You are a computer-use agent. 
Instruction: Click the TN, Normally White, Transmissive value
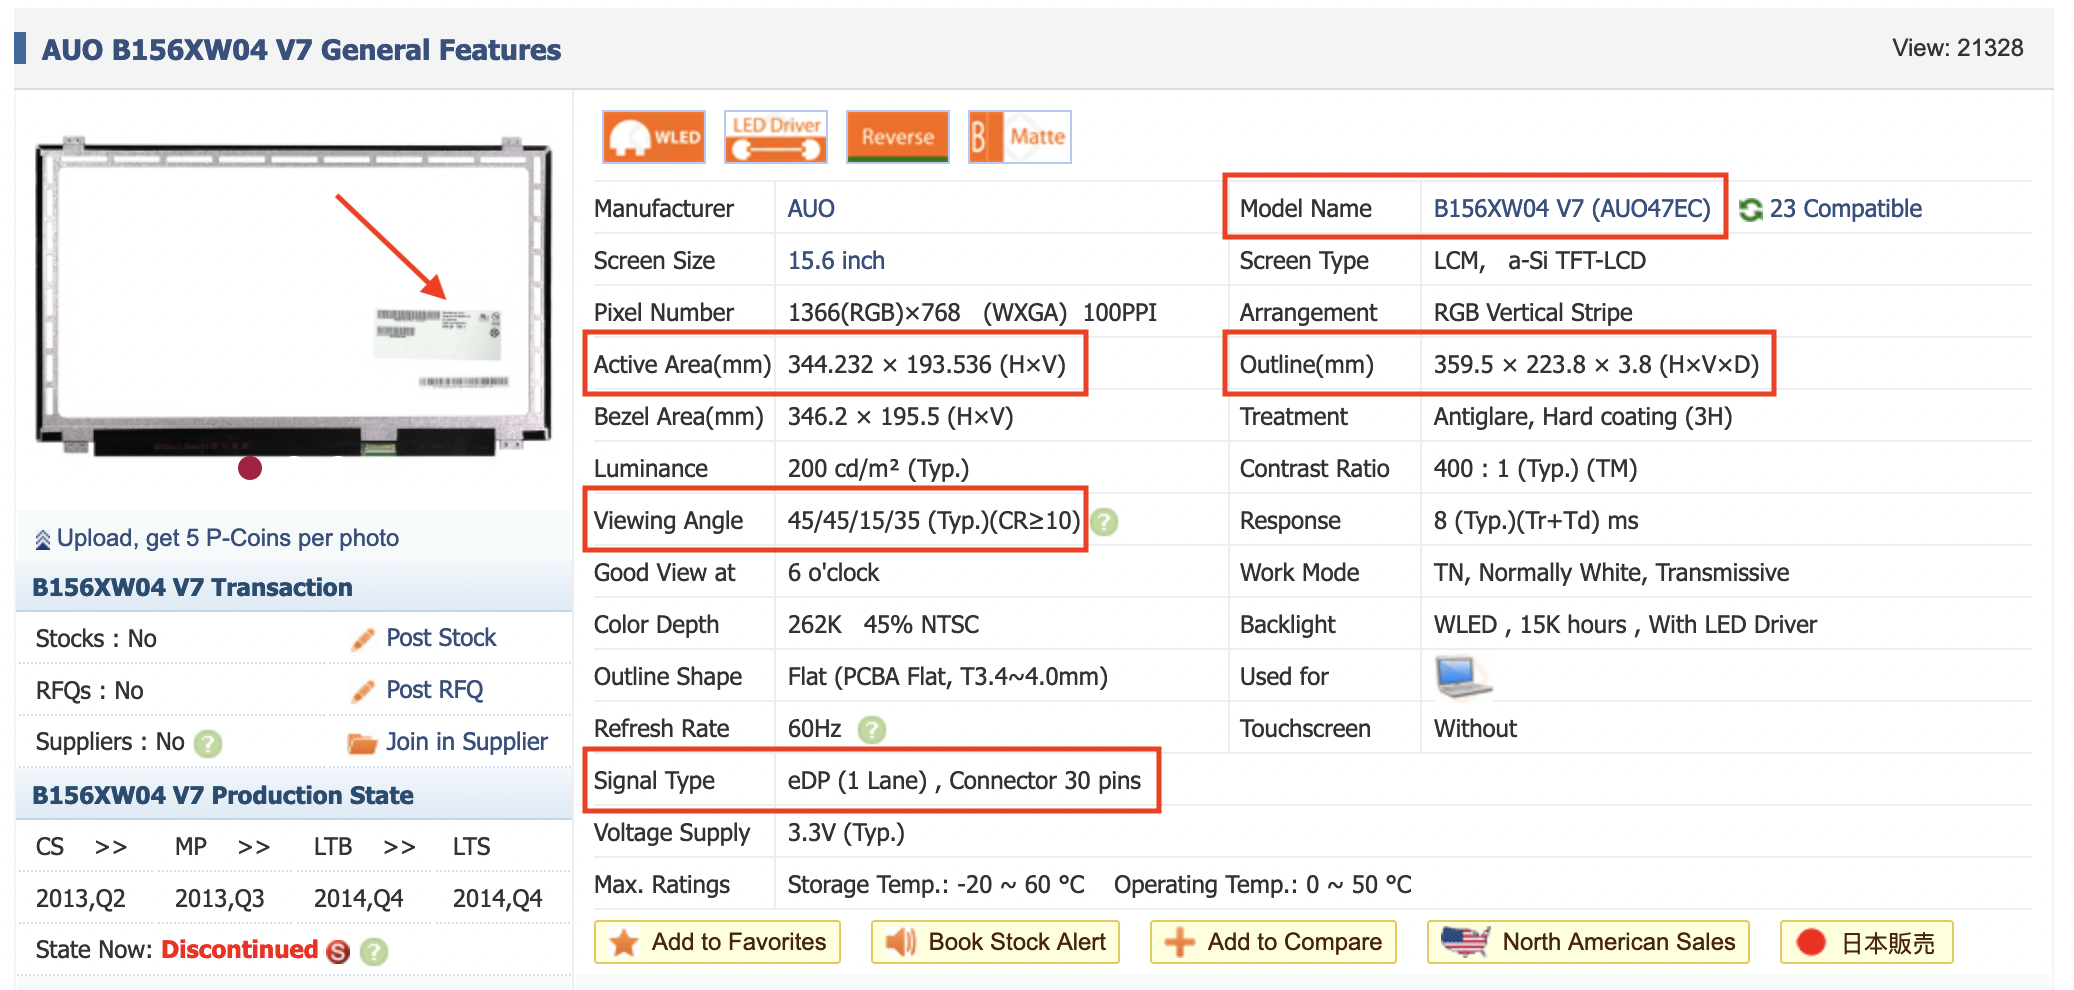(x=1611, y=572)
